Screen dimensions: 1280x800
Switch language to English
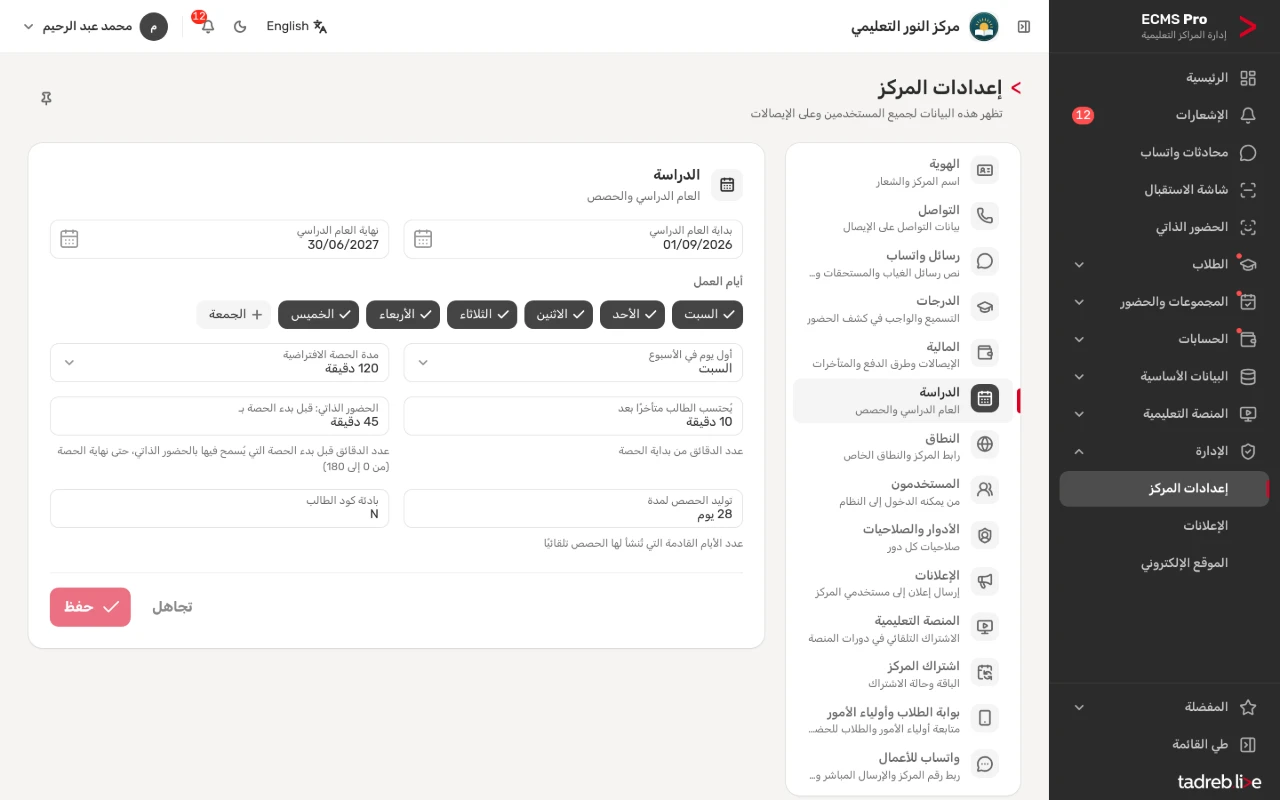(x=297, y=27)
